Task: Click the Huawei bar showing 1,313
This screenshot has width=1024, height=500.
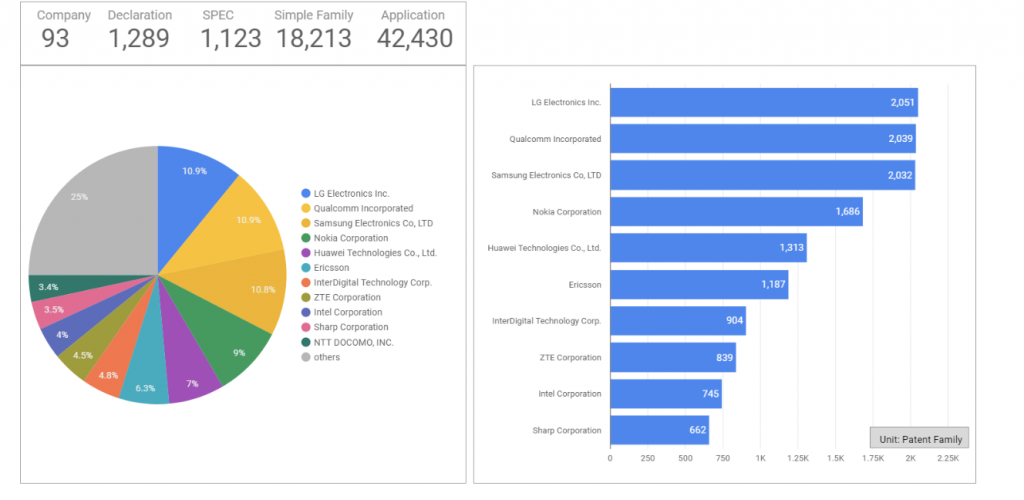Action: [x=709, y=248]
